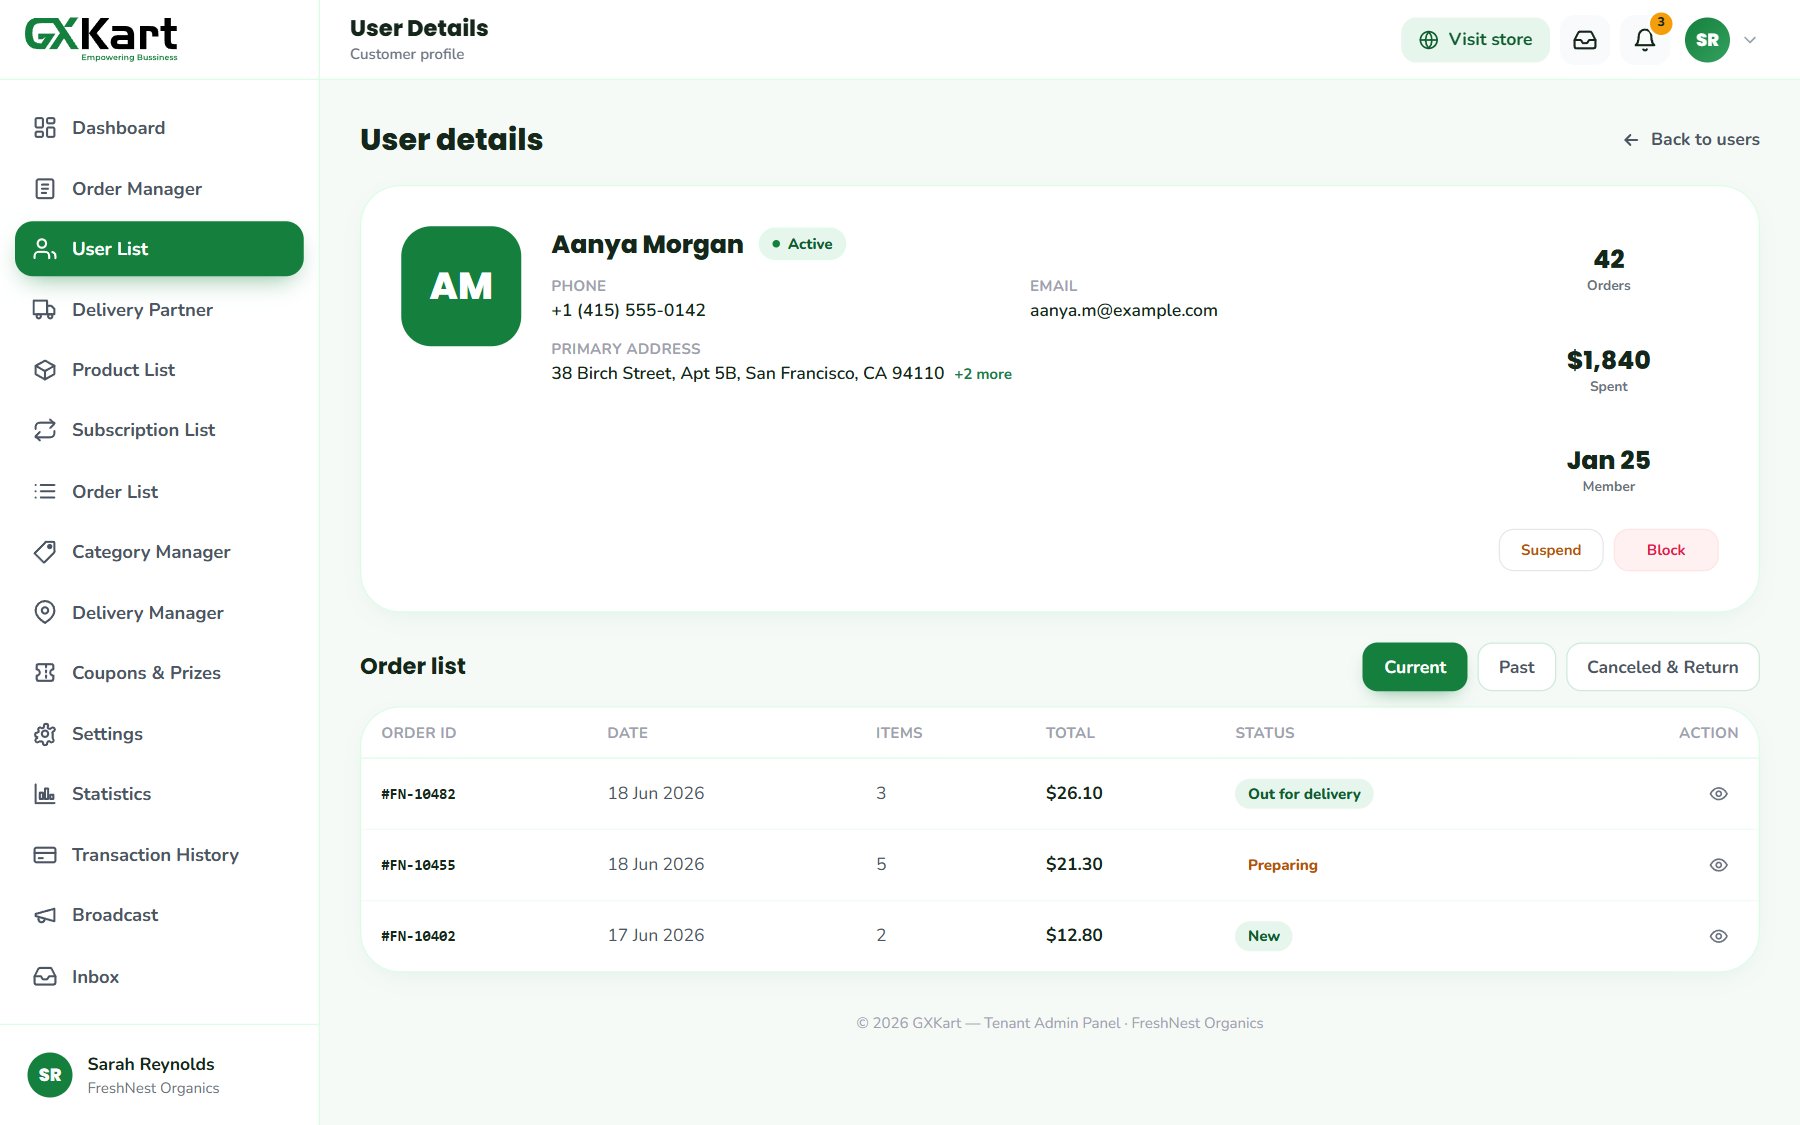Open Order Manager in sidebar
Screen dimensions: 1800x1125
click(159, 189)
